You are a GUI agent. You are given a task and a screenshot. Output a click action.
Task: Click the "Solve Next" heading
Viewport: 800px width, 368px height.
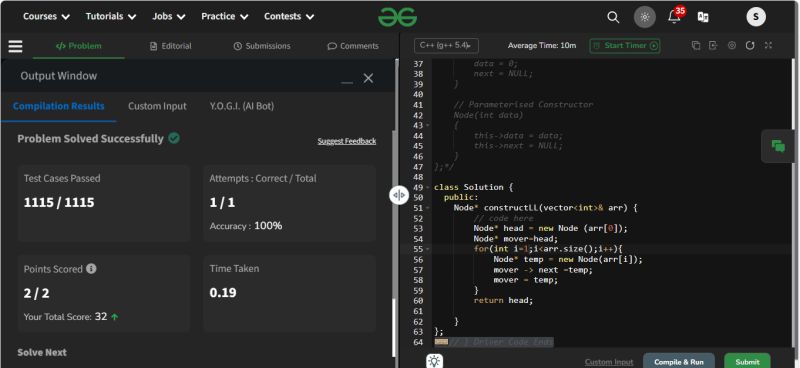tap(42, 352)
